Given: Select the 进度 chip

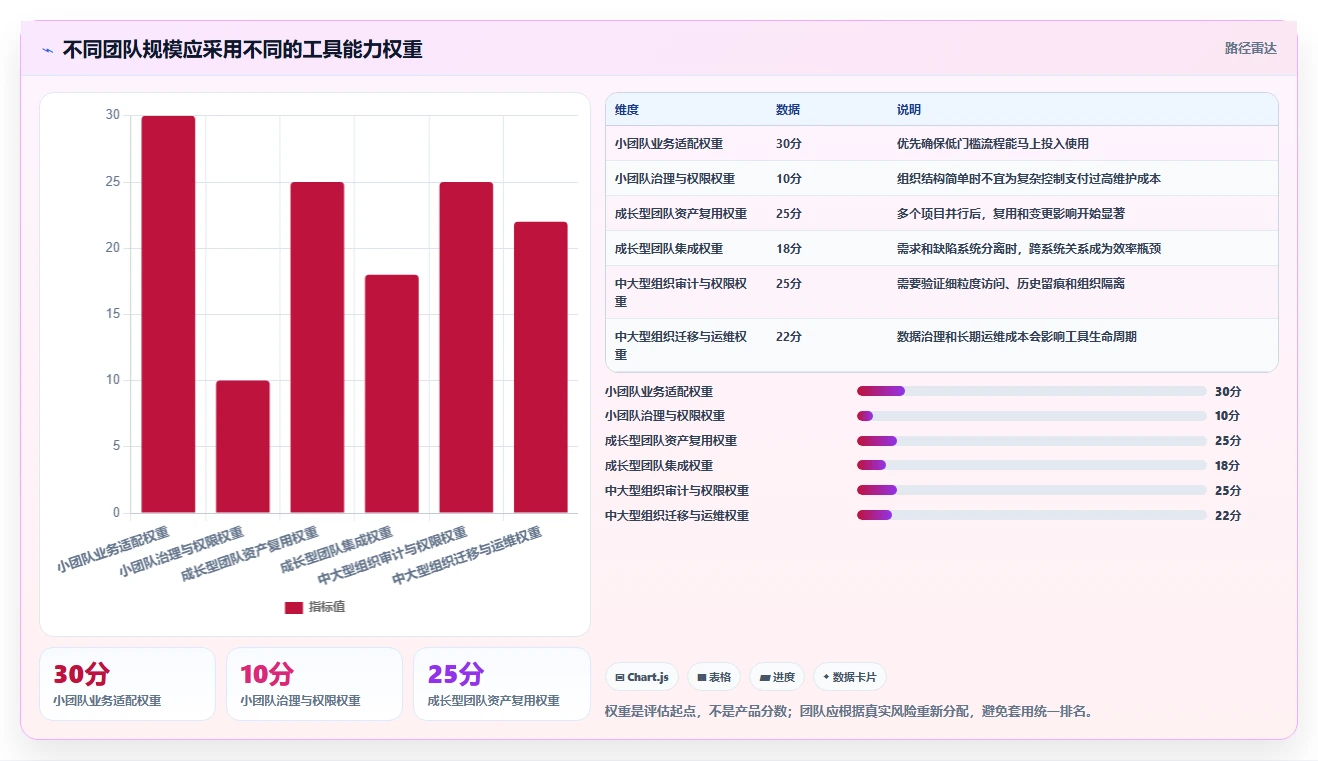Looking at the screenshot, I should point(777,677).
